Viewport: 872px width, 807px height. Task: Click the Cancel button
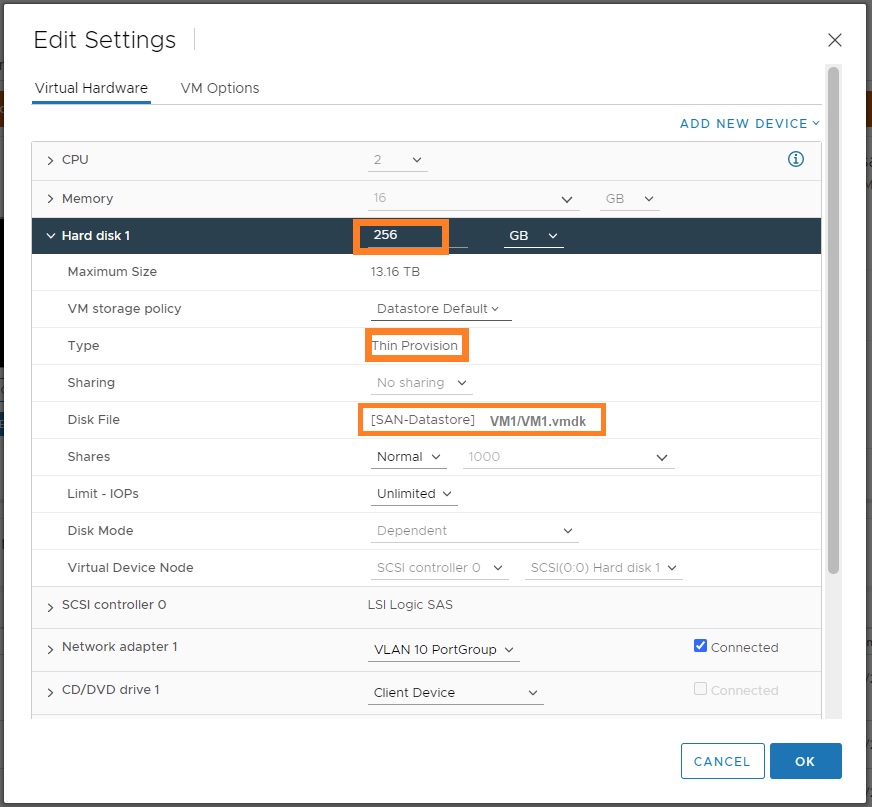tap(722, 761)
